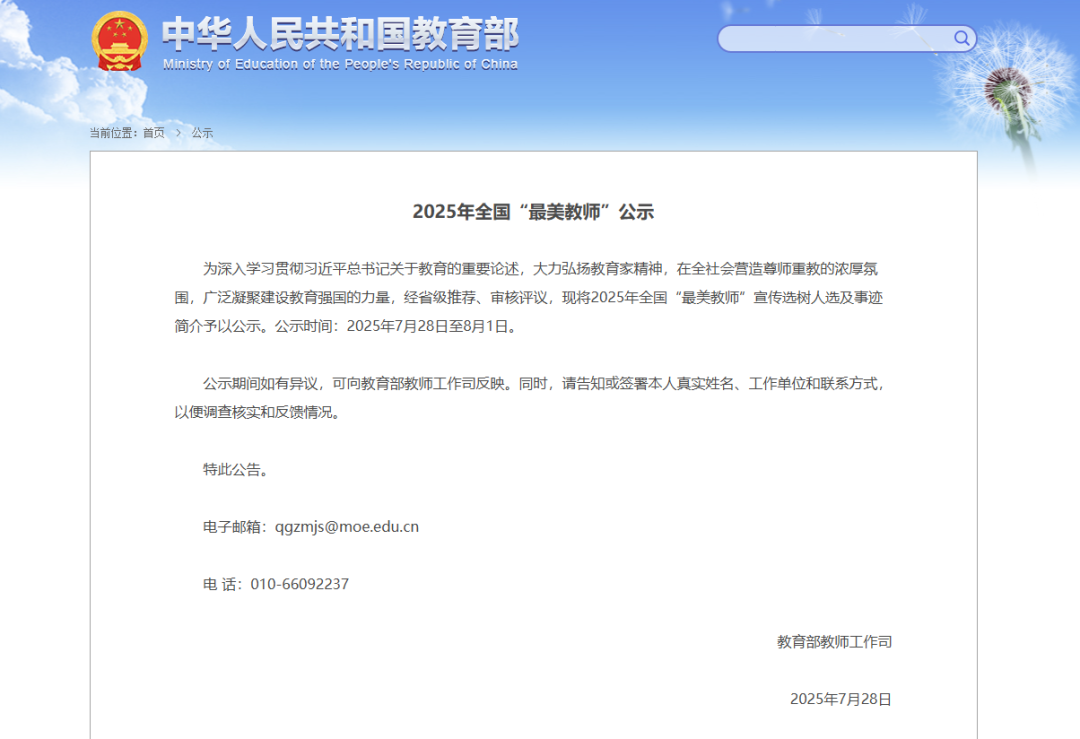The height and width of the screenshot is (739, 1080).
Task: Click the breadcrumb chevron separator
Action: pos(178,133)
